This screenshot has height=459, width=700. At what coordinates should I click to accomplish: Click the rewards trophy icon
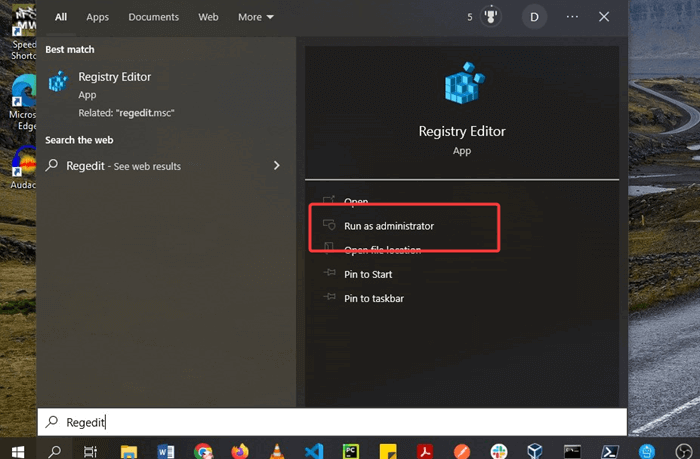(491, 17)
